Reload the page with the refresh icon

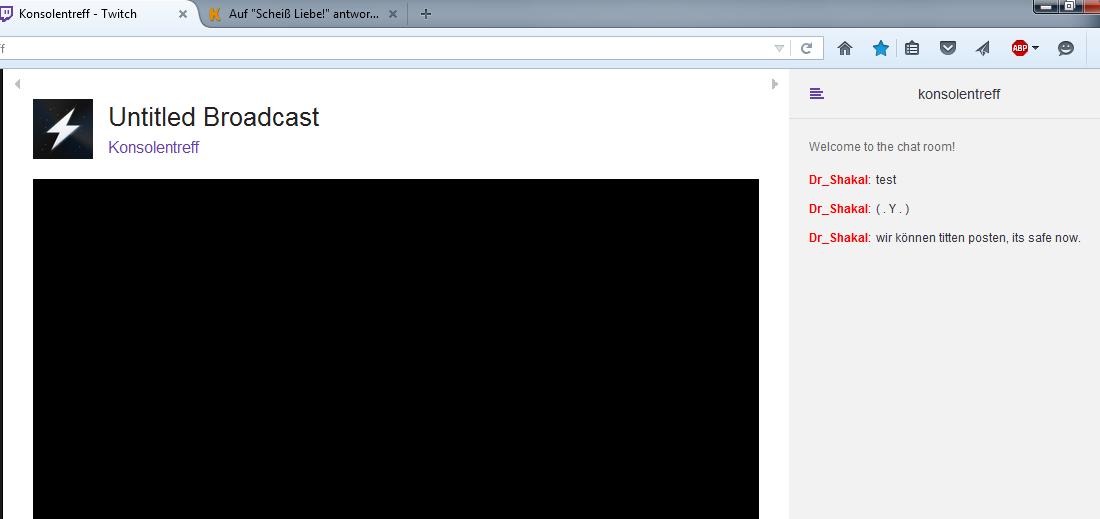(x=807, y=48)
